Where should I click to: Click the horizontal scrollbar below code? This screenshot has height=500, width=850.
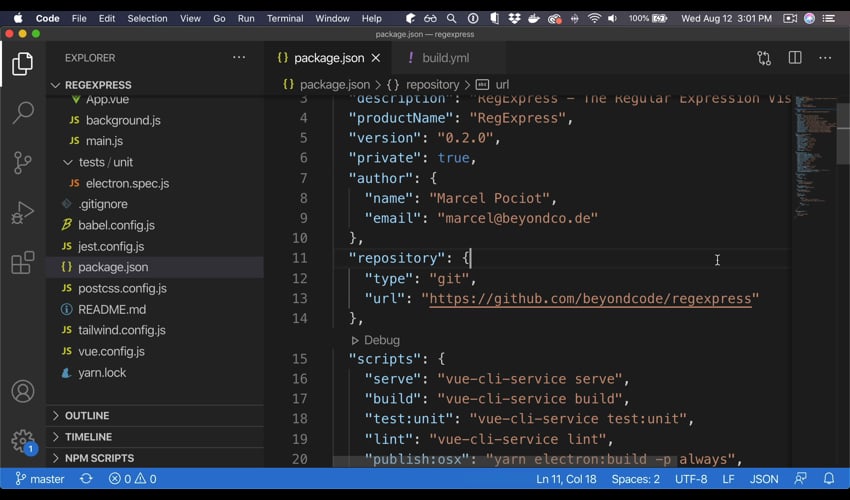point(504,461)
